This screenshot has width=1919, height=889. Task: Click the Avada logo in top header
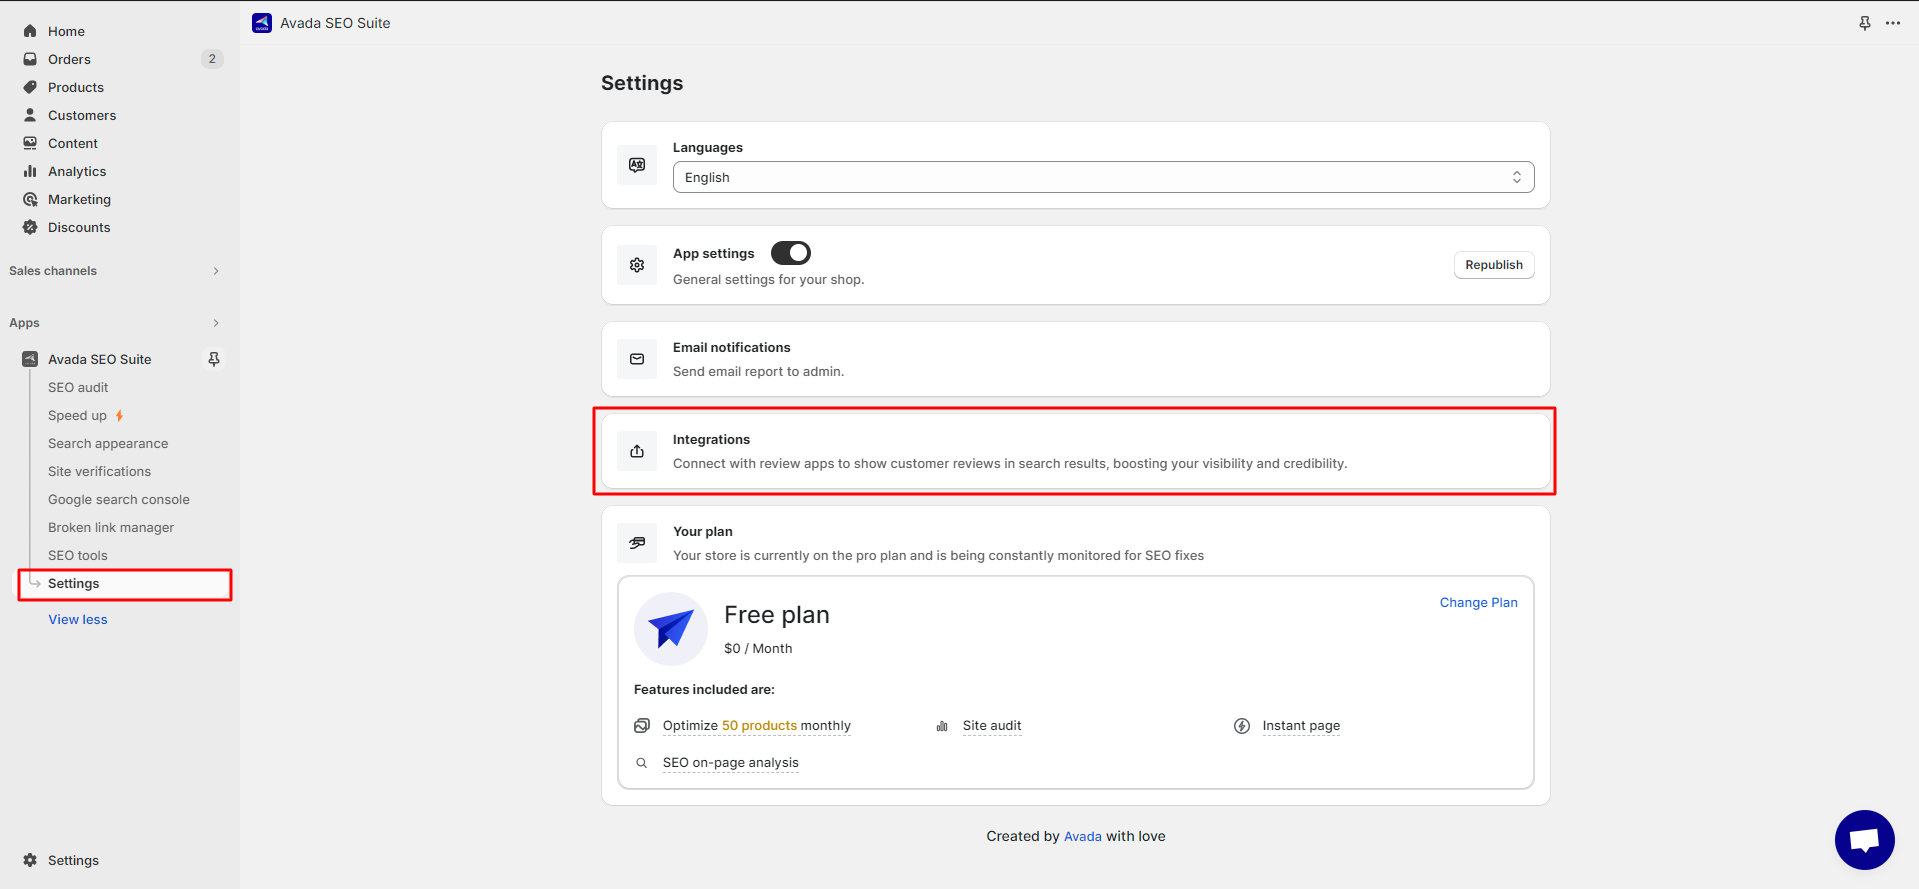coord(262,23)
